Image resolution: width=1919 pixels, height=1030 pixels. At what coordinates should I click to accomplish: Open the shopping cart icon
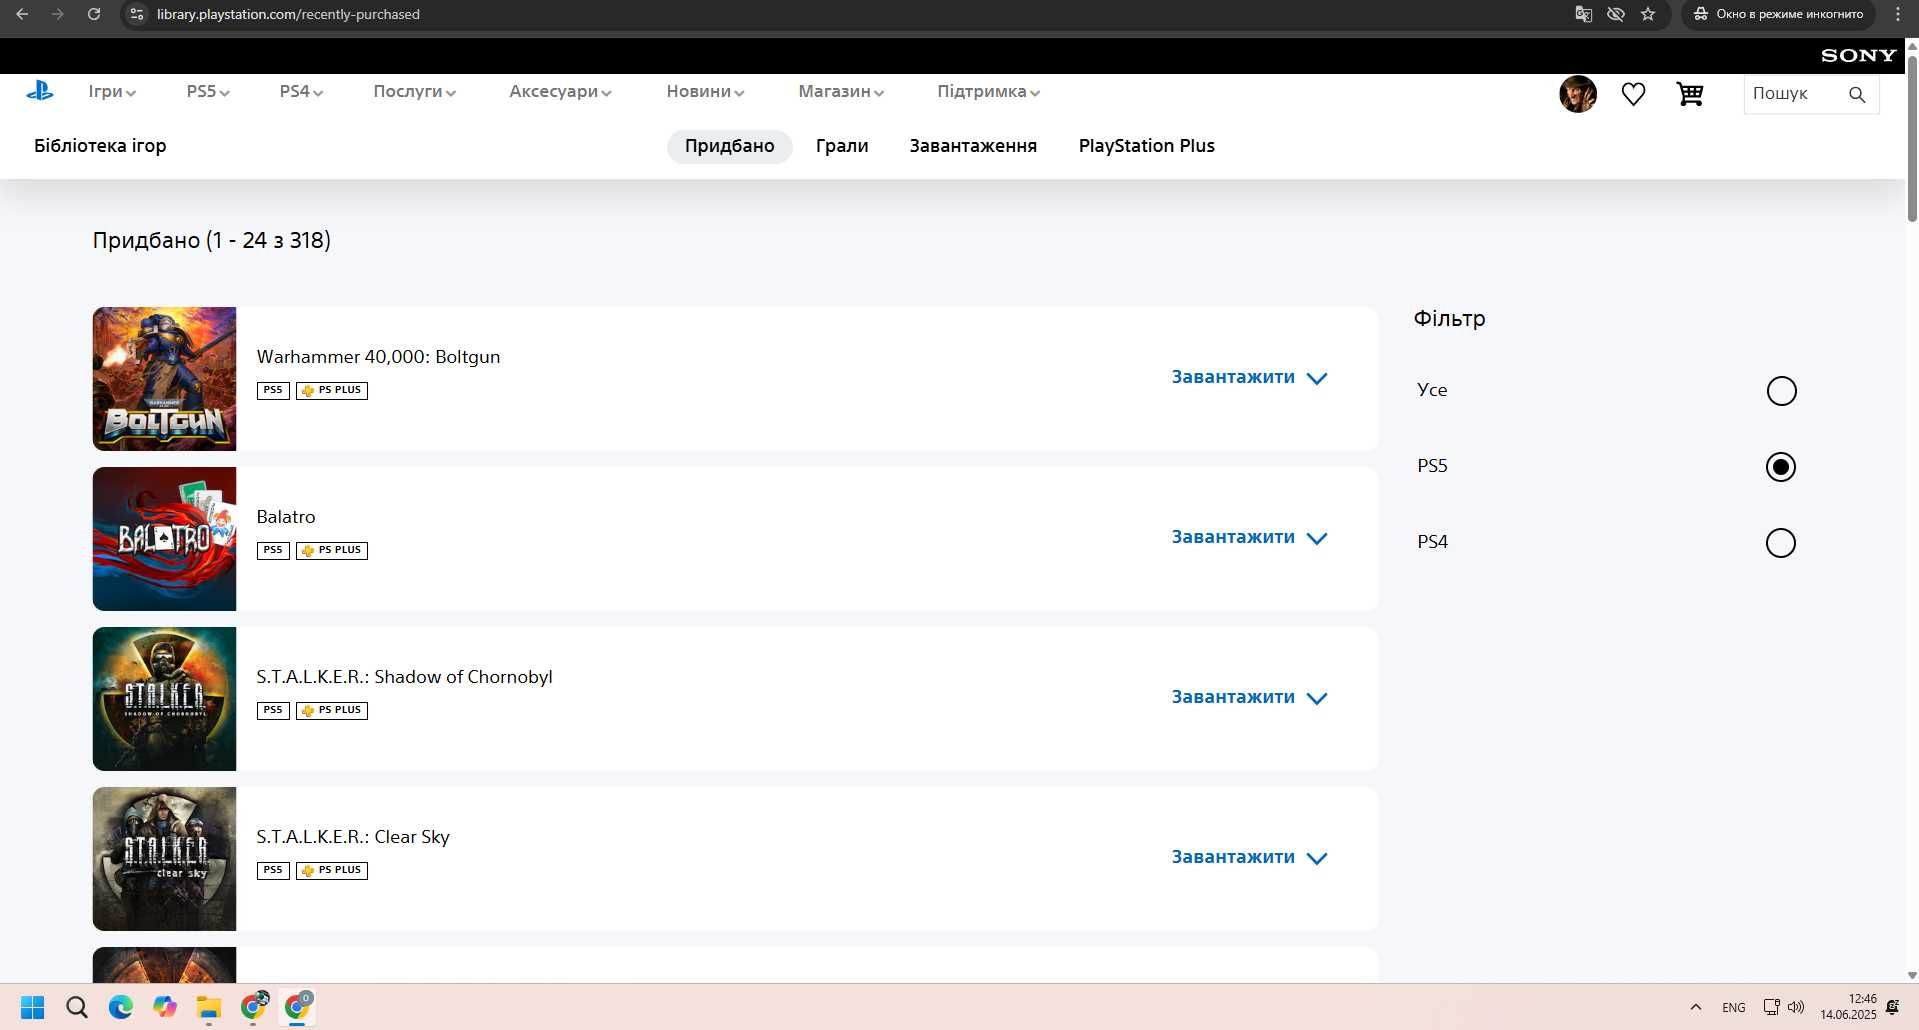point(1690,94)
